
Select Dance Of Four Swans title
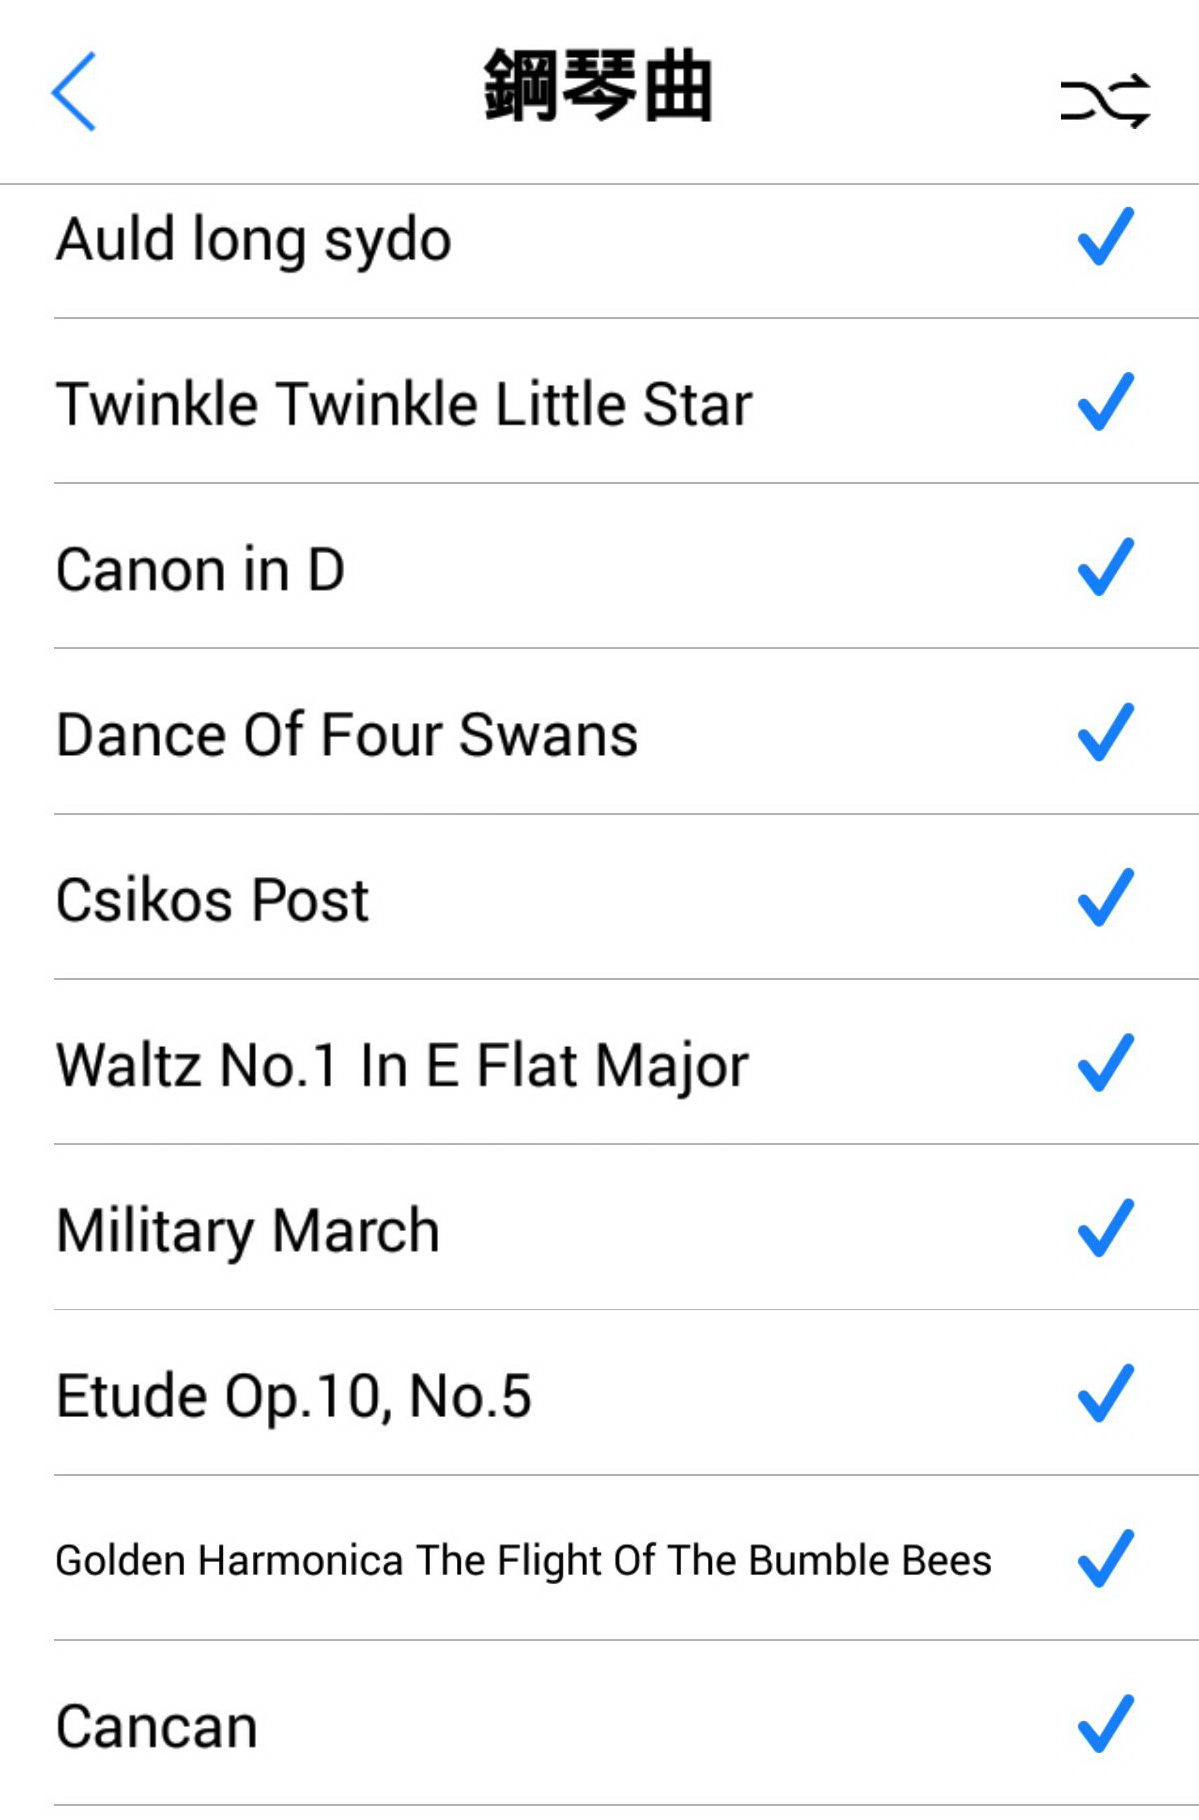point(347,735)
